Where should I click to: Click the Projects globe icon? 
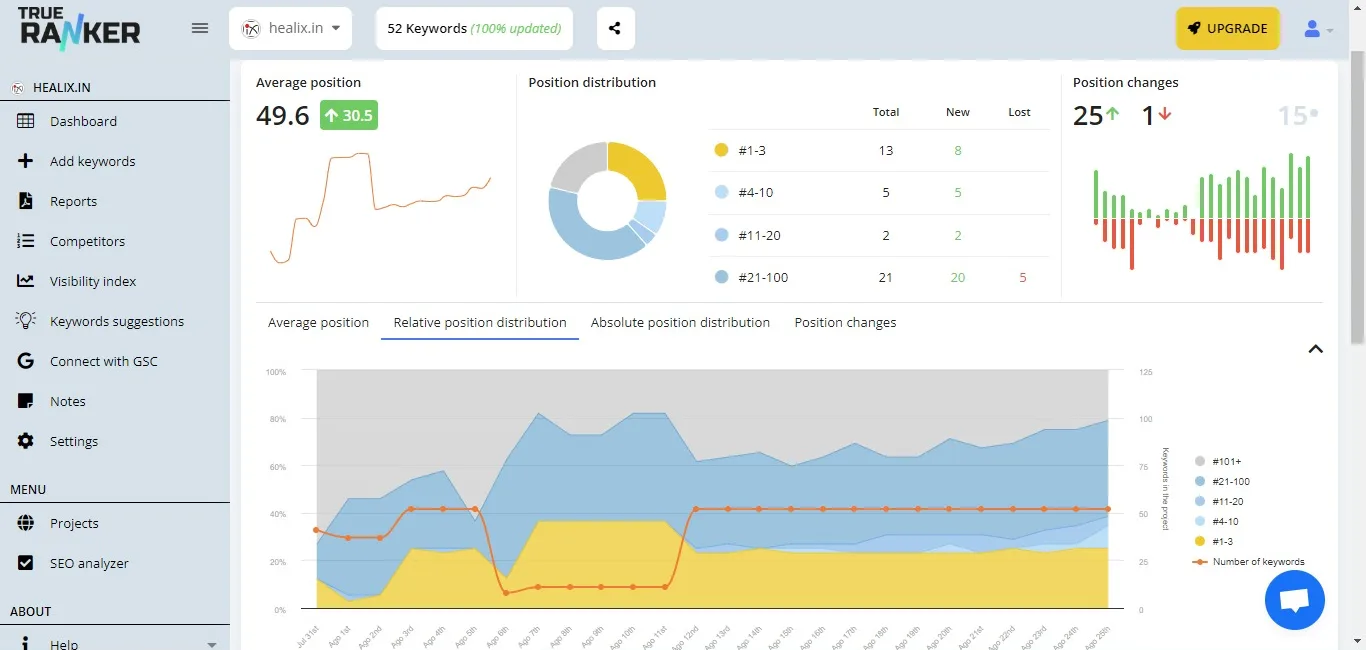point(26,523)
